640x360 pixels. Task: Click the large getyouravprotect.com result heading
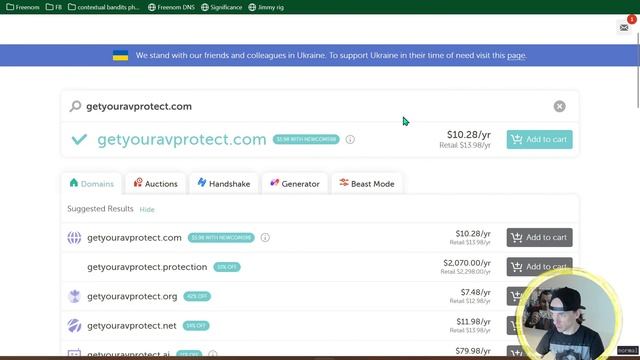point(182,139)
